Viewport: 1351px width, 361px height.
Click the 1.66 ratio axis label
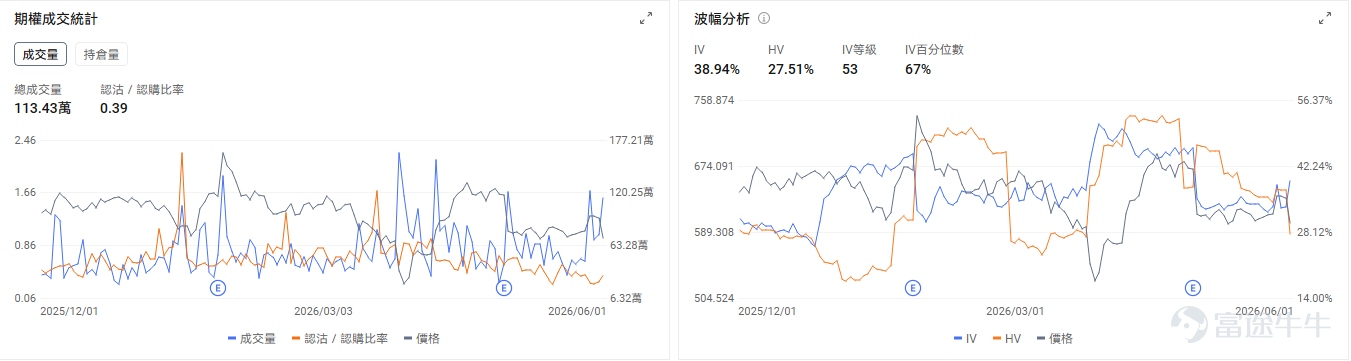(x=25, y=192)
